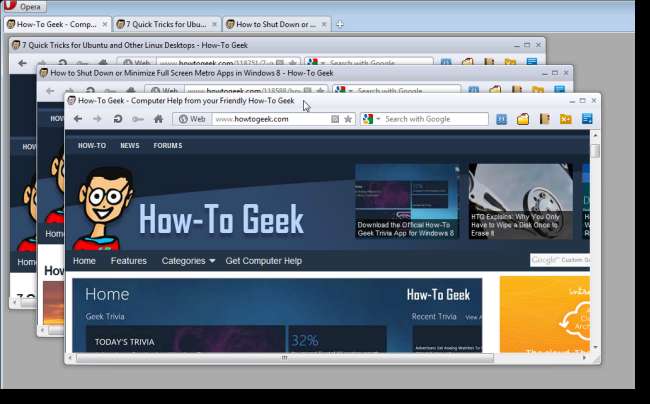Click the feed icon inside front window address bar

(x=335, y=119)
